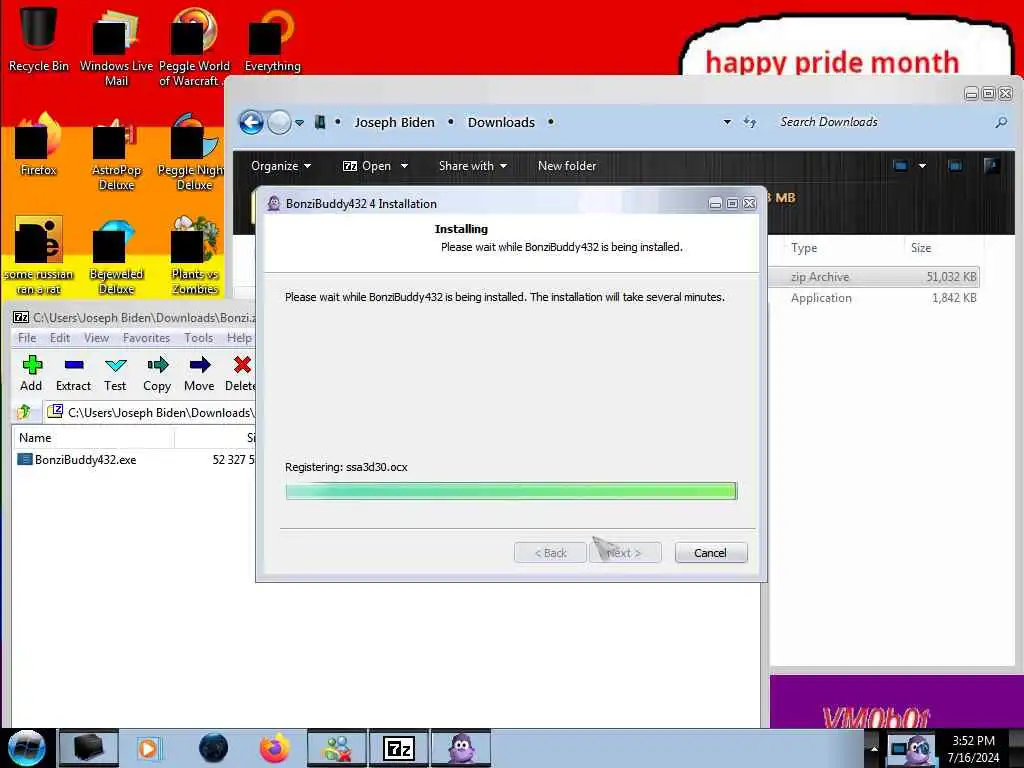Launch Firefox from the desktop
Viewport: 1024px width, 768px height.
click(x=38, y=145)
